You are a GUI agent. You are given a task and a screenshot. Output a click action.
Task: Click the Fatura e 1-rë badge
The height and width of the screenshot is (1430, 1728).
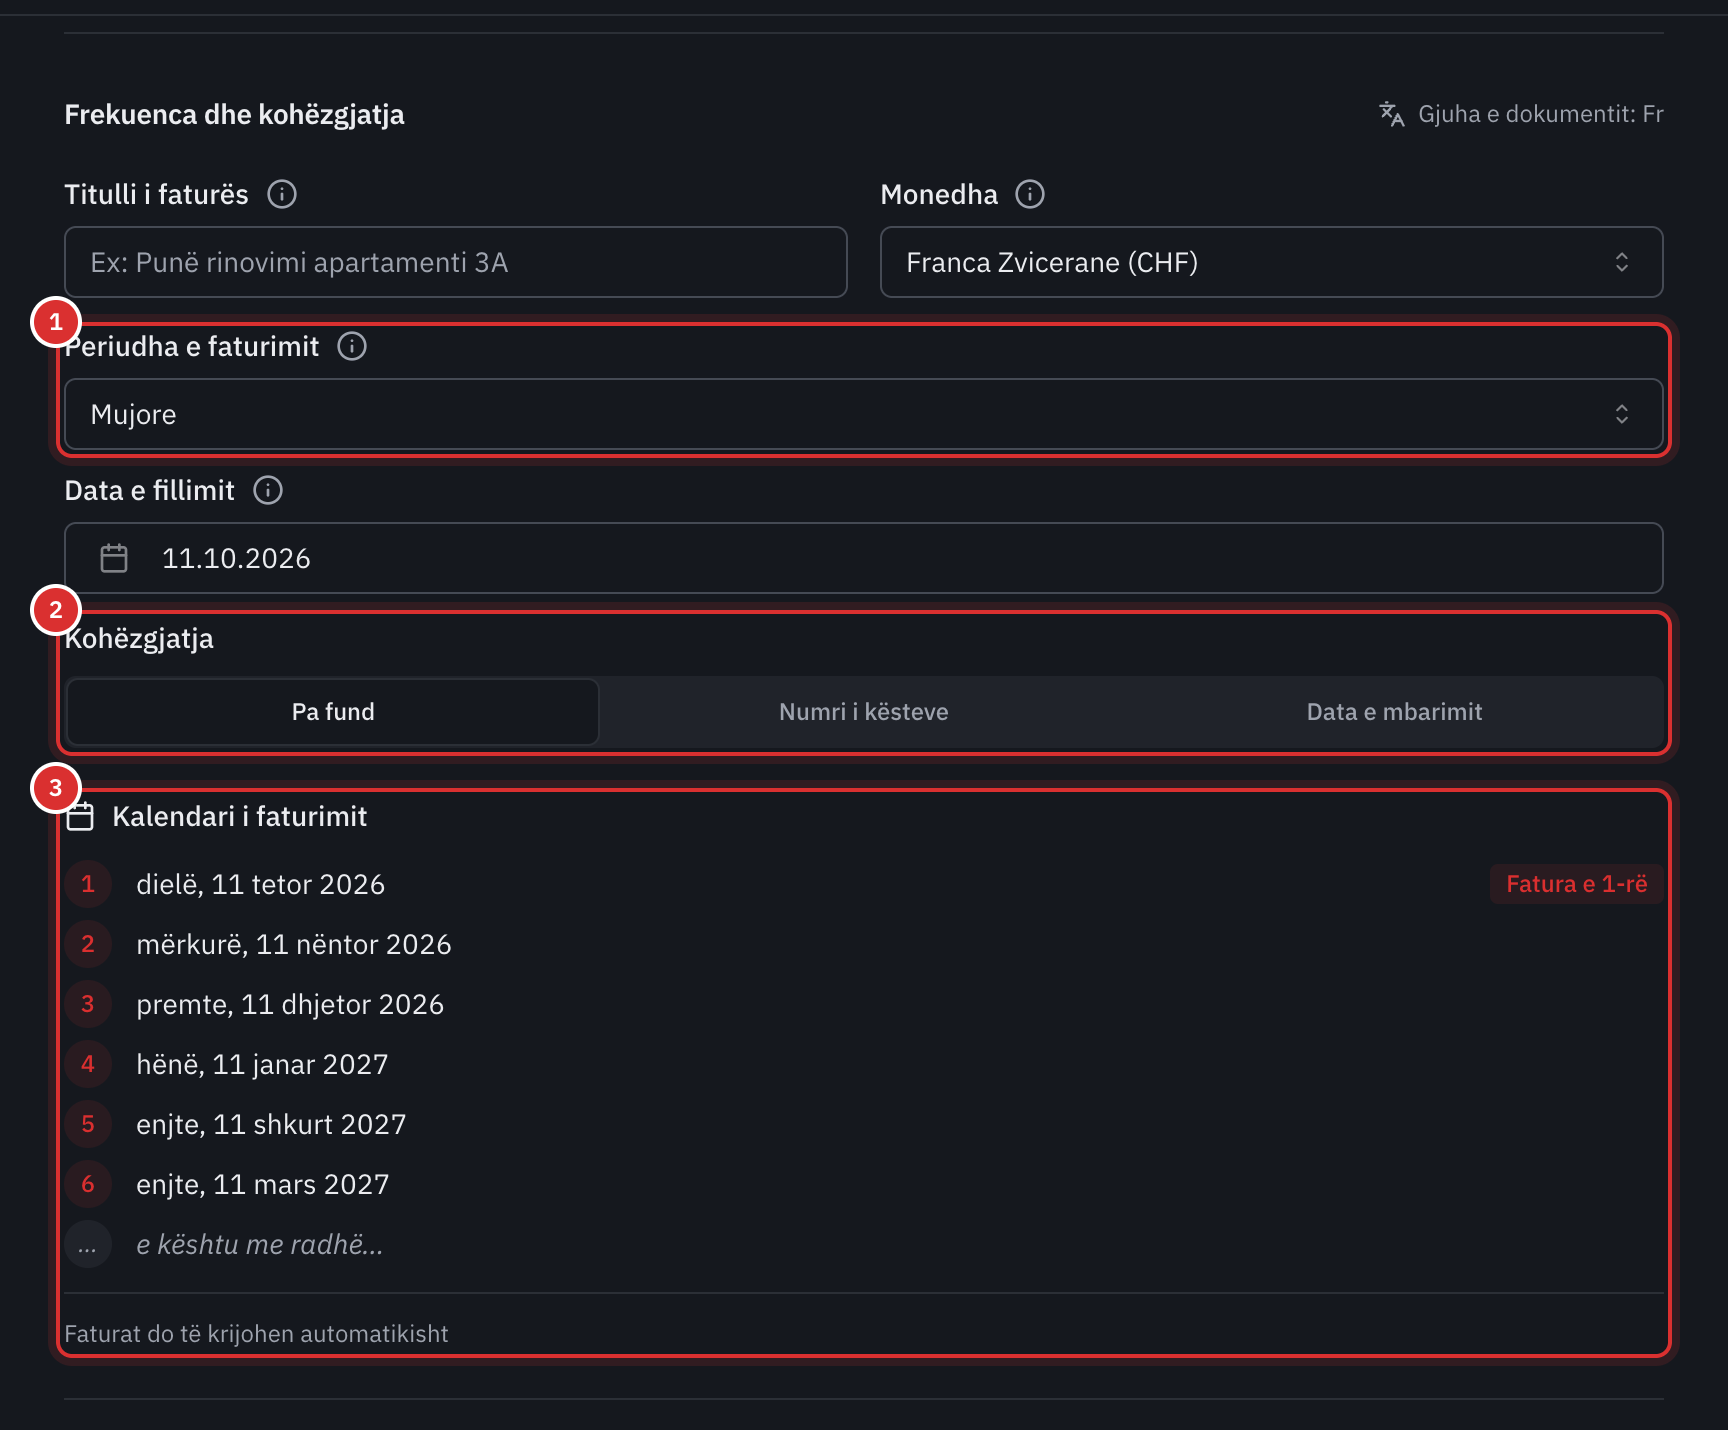[x=1576, y=884]
